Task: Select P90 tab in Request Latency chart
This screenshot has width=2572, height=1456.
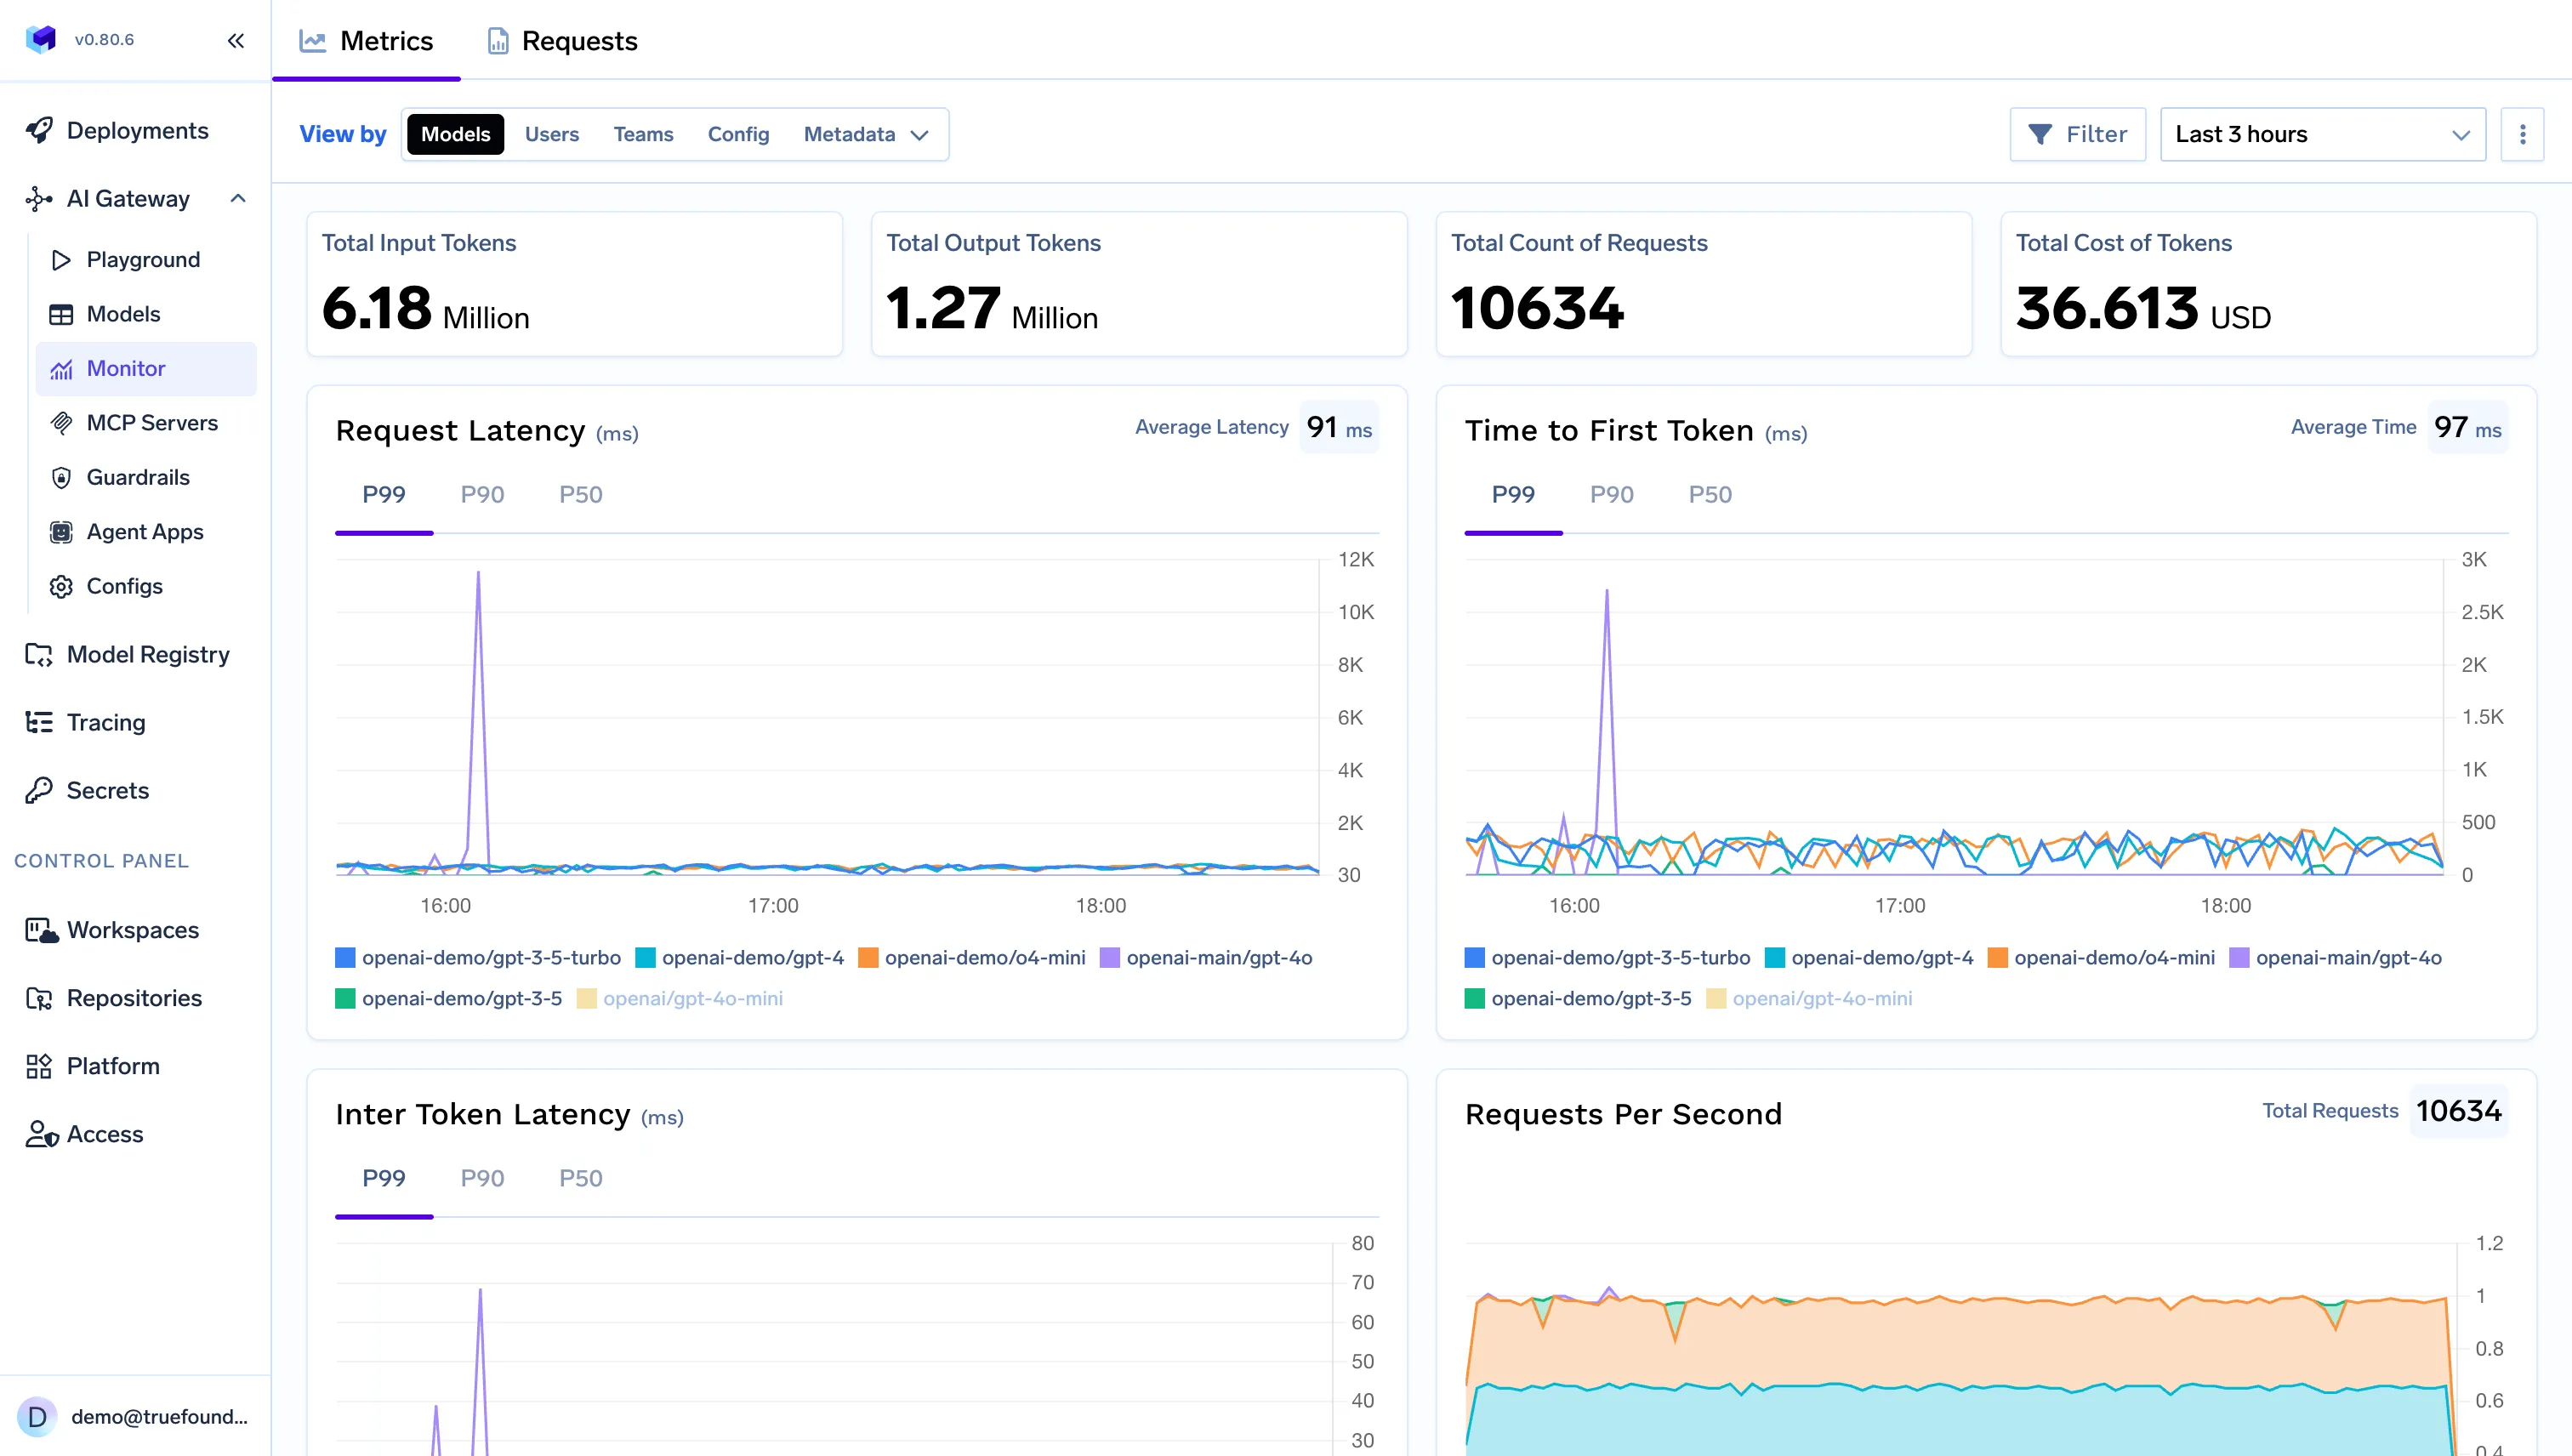Action: 482,495
